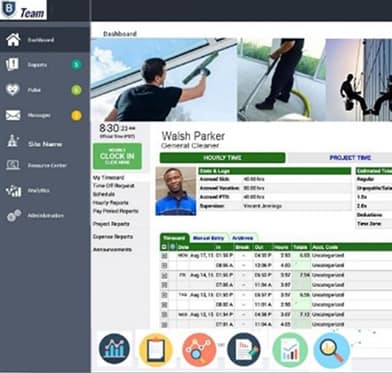Click the window cleaner banner image
Viewport: 392px width, 373px height.
(x=164, y=80)
